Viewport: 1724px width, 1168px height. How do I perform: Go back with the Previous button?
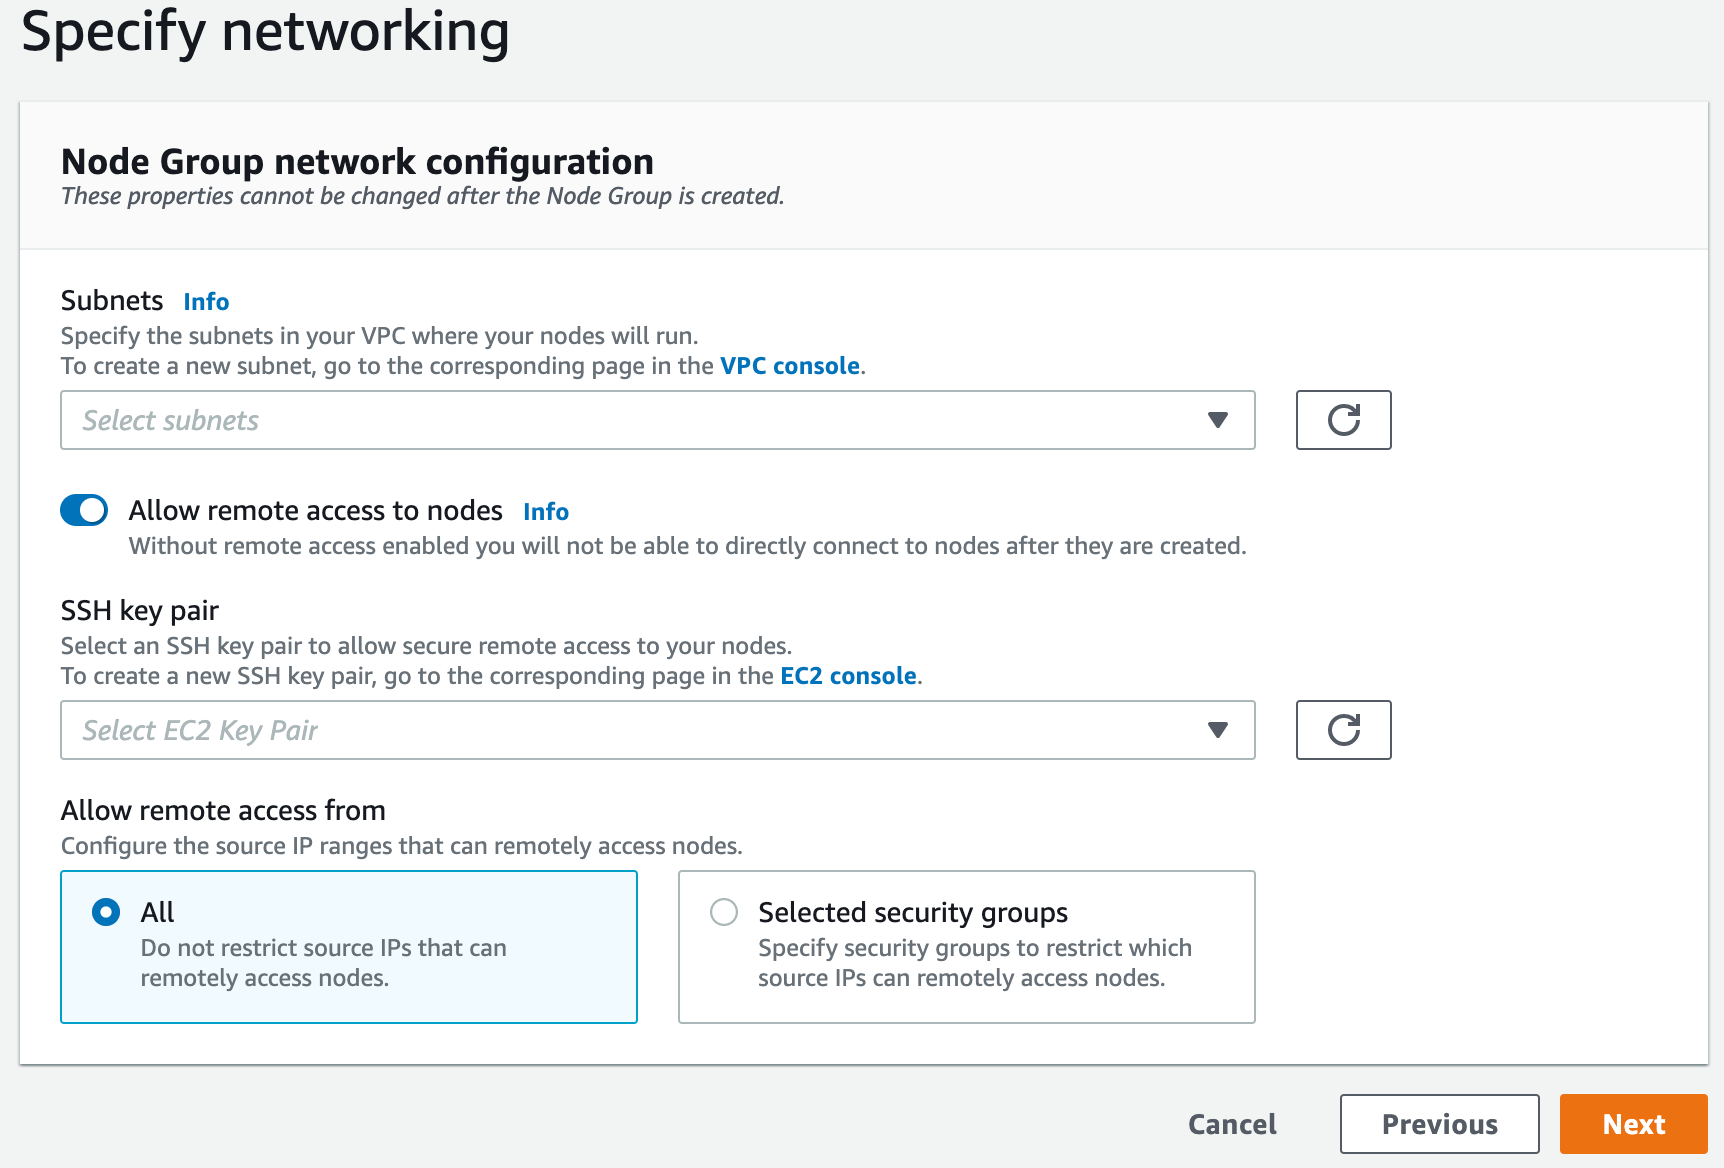[1439, 1124]
